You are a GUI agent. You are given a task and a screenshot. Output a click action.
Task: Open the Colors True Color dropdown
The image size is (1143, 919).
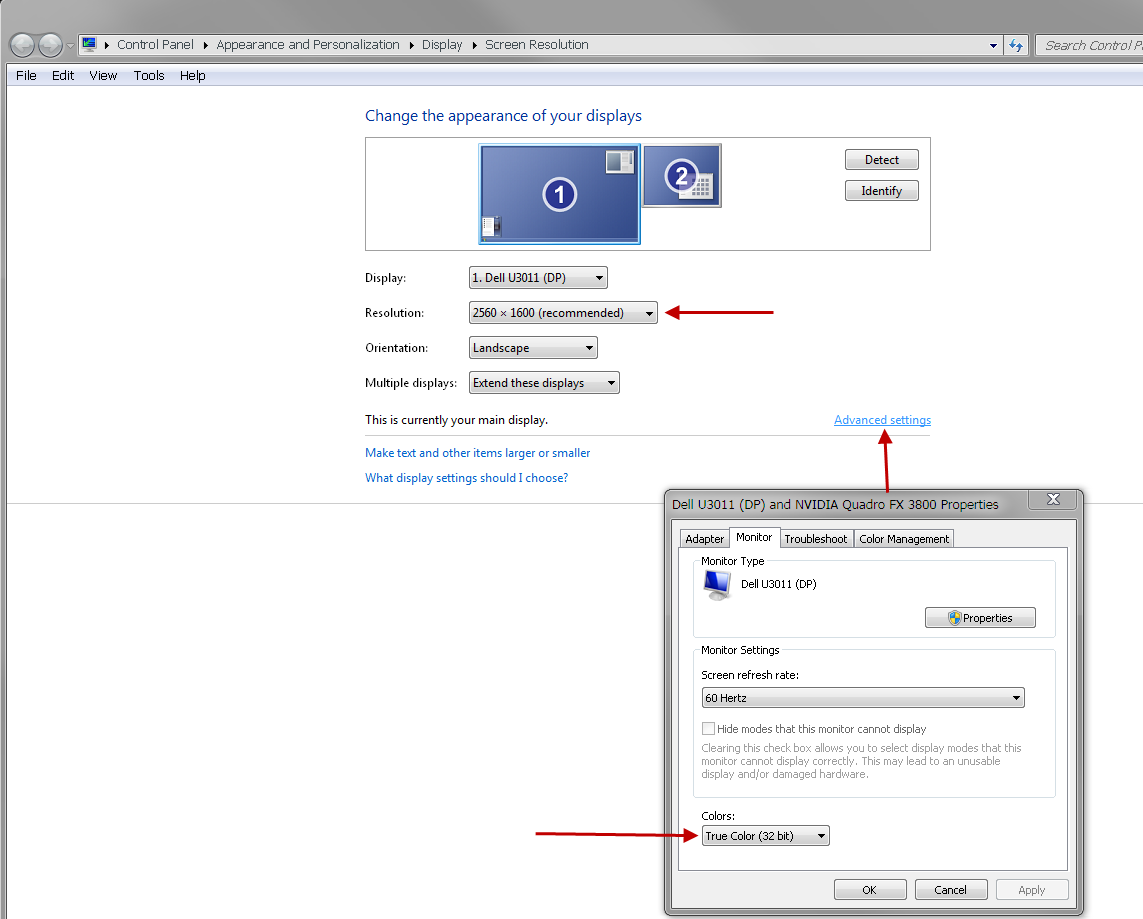[x=765, y=836]
